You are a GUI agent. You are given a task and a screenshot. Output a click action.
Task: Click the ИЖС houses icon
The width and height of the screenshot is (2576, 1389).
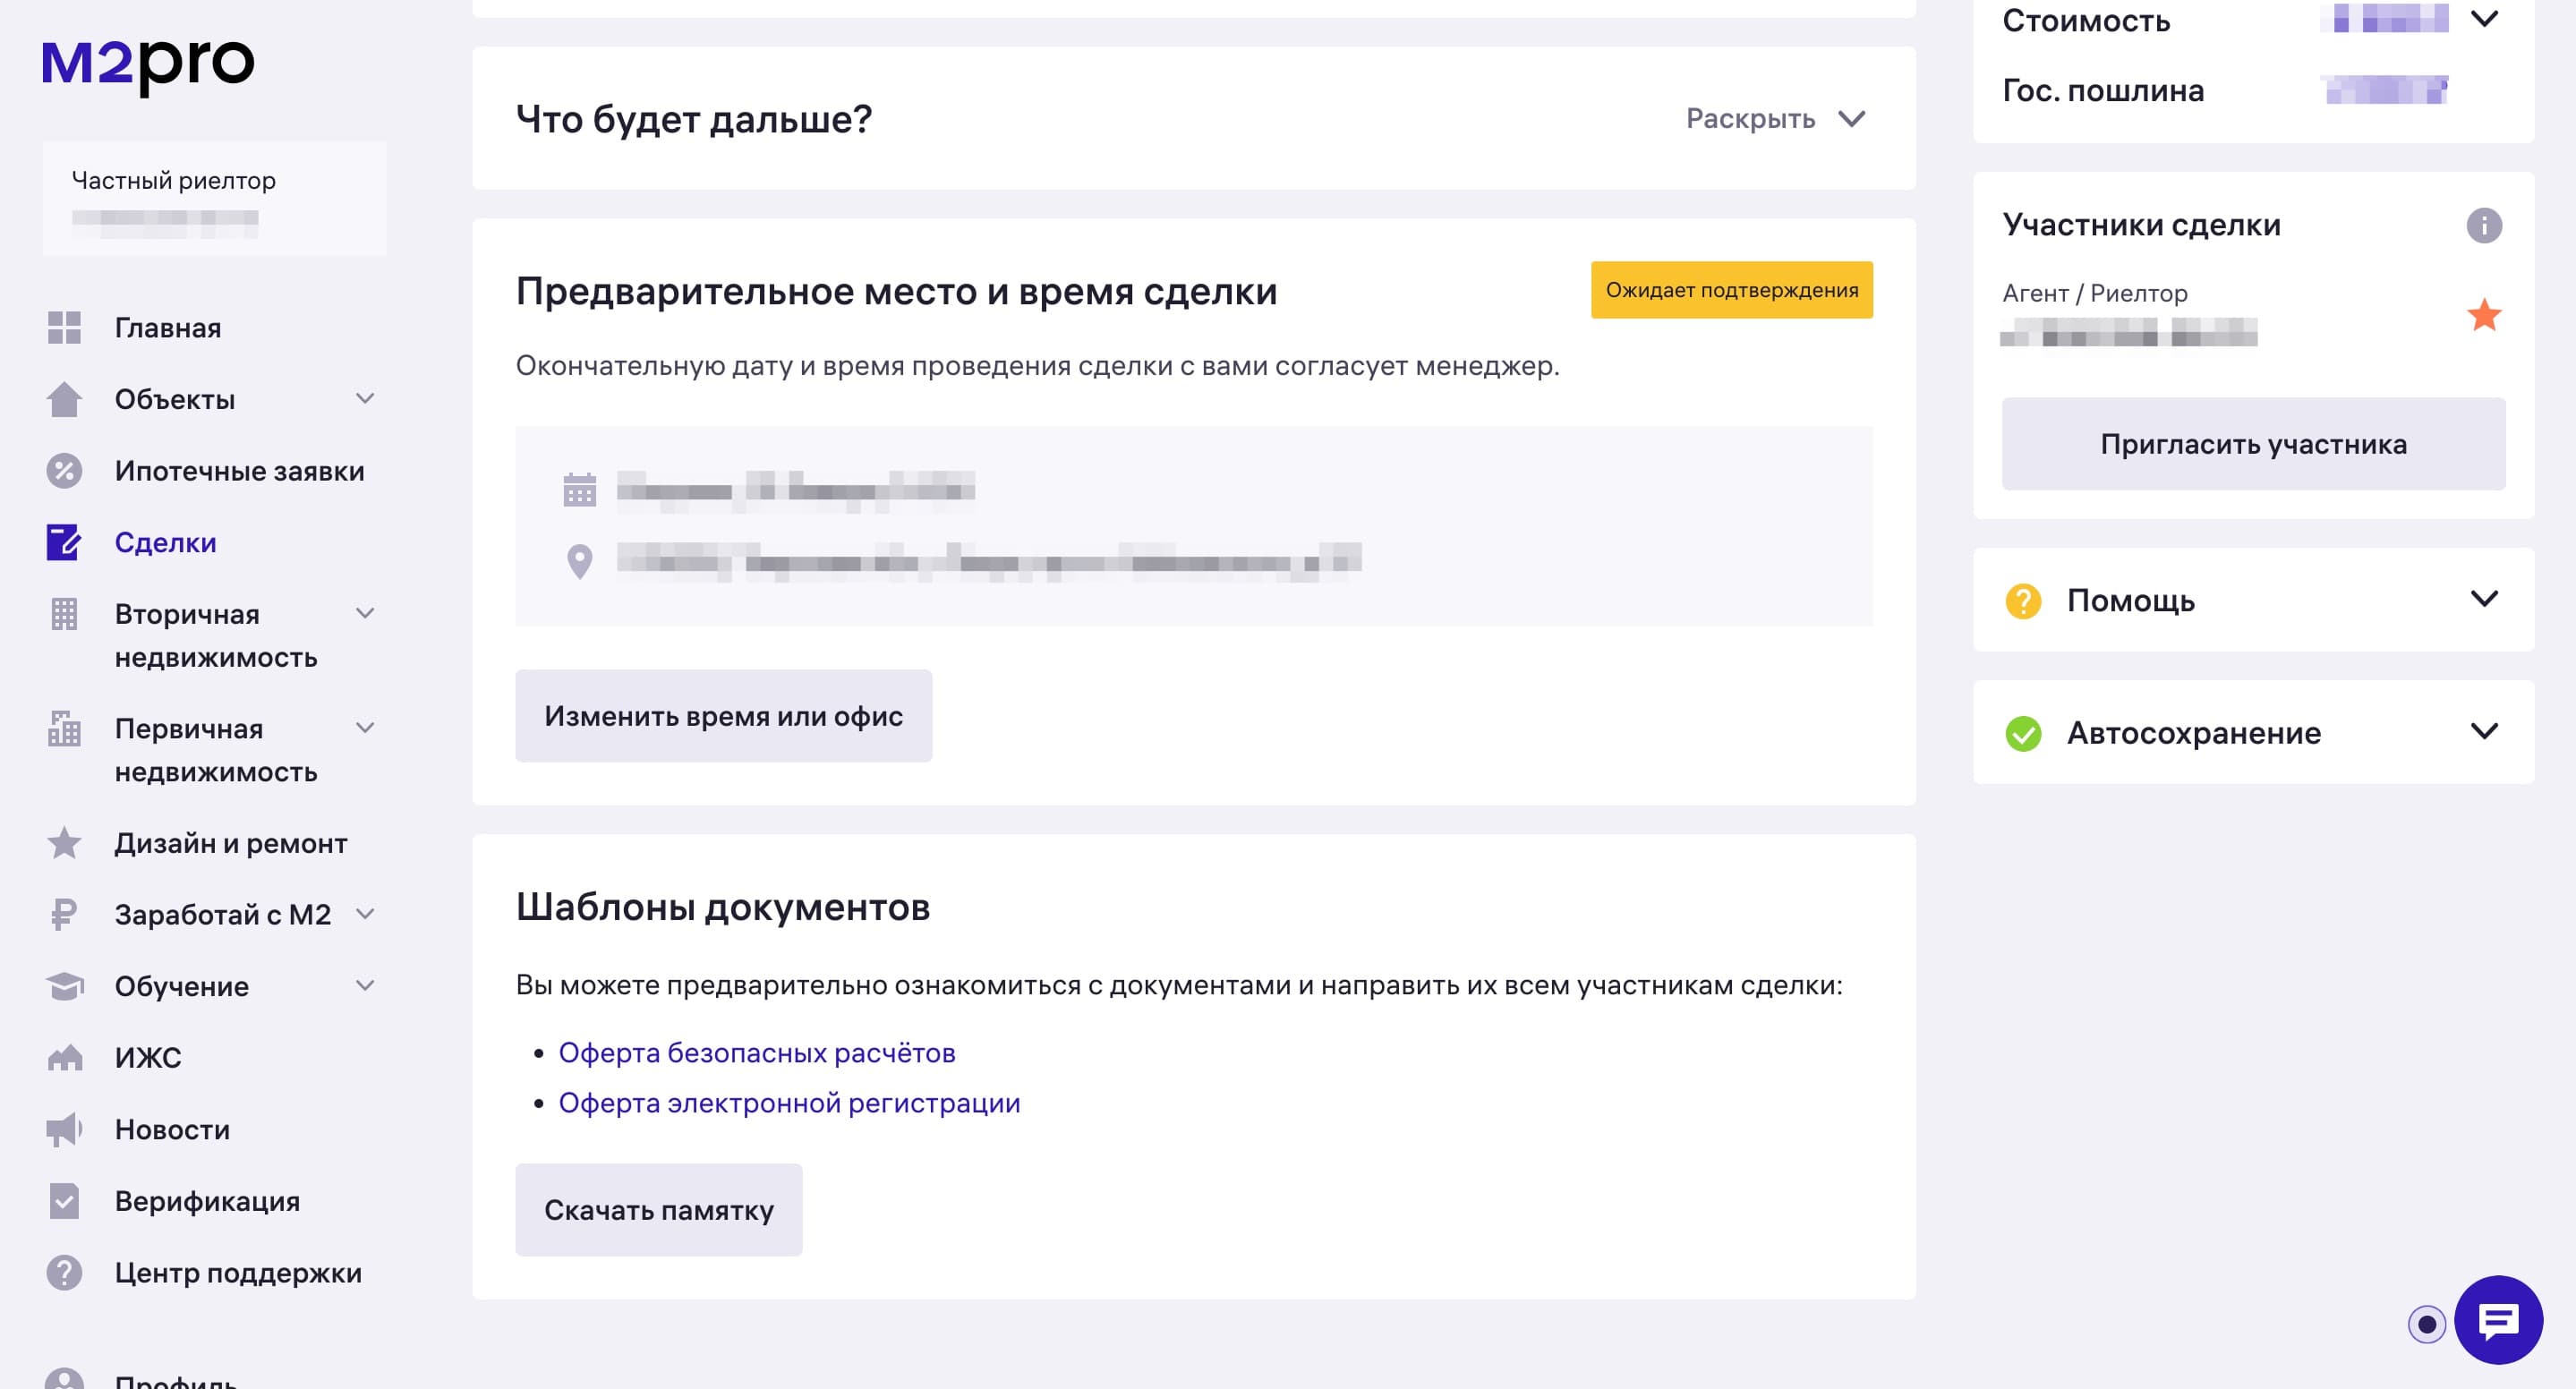point(64,1058)
